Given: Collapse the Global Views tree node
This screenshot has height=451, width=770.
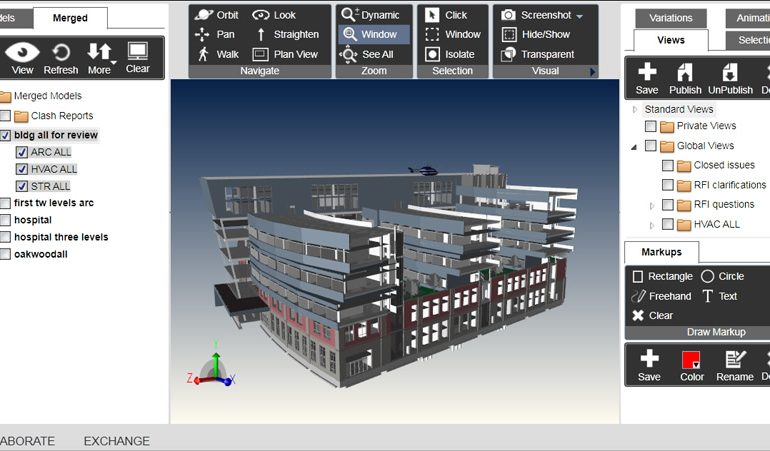Looking at the screenshot, I should point(634,146).
